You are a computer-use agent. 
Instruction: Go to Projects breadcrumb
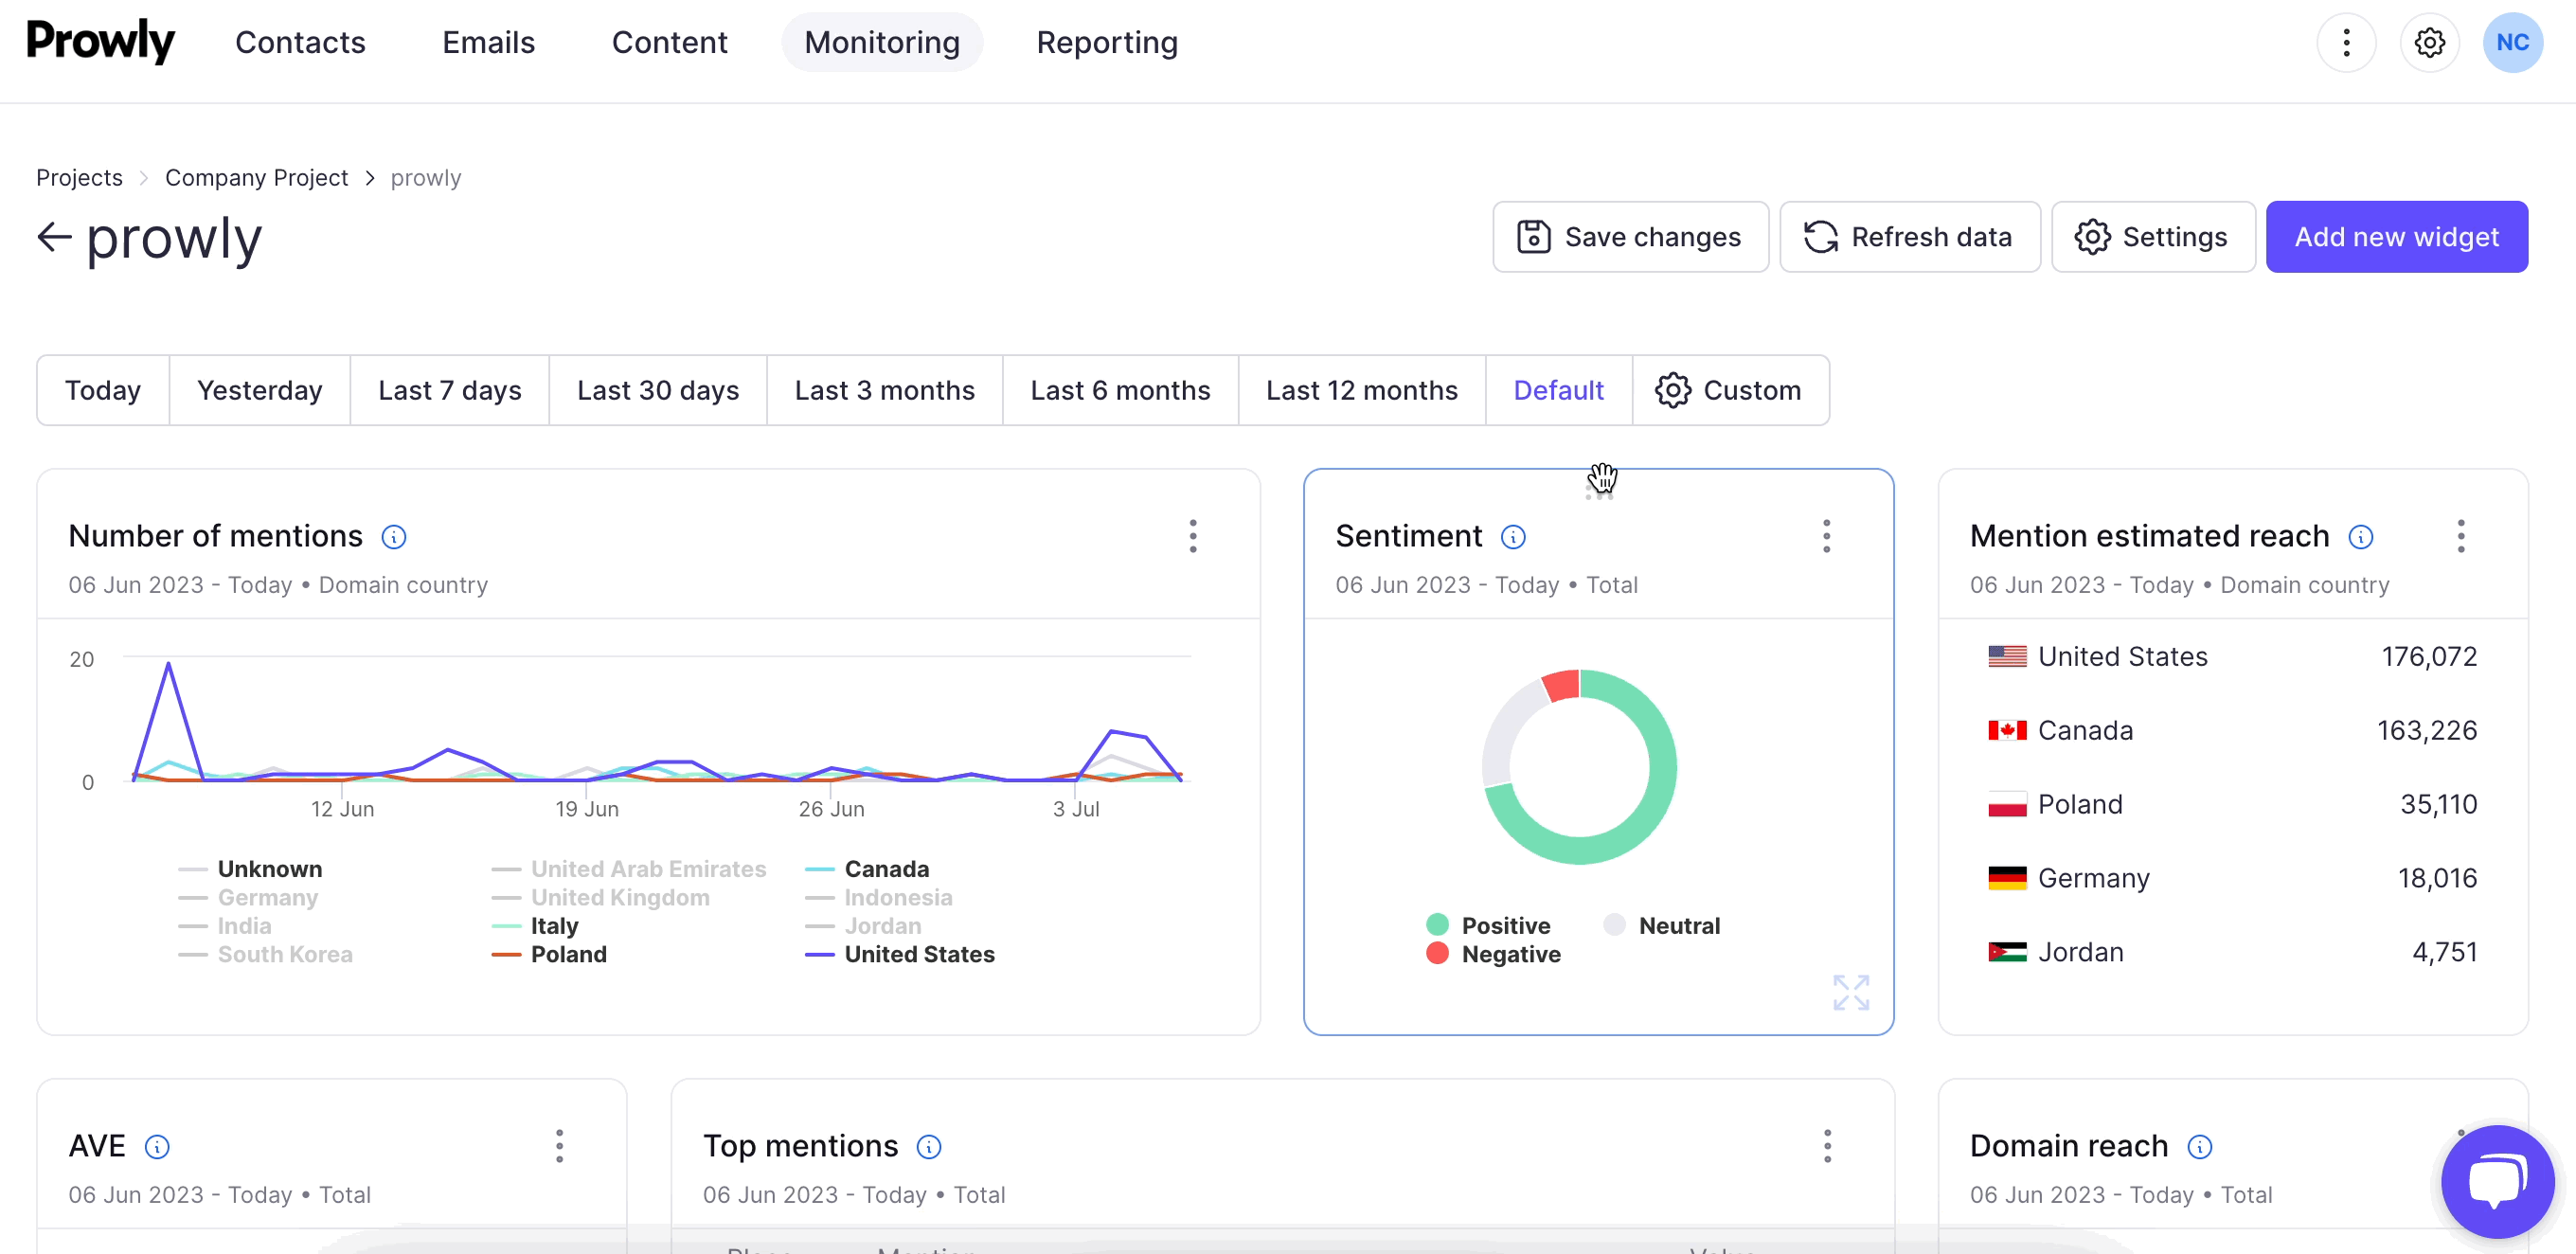pyautogui.click(x=79, y=178)
